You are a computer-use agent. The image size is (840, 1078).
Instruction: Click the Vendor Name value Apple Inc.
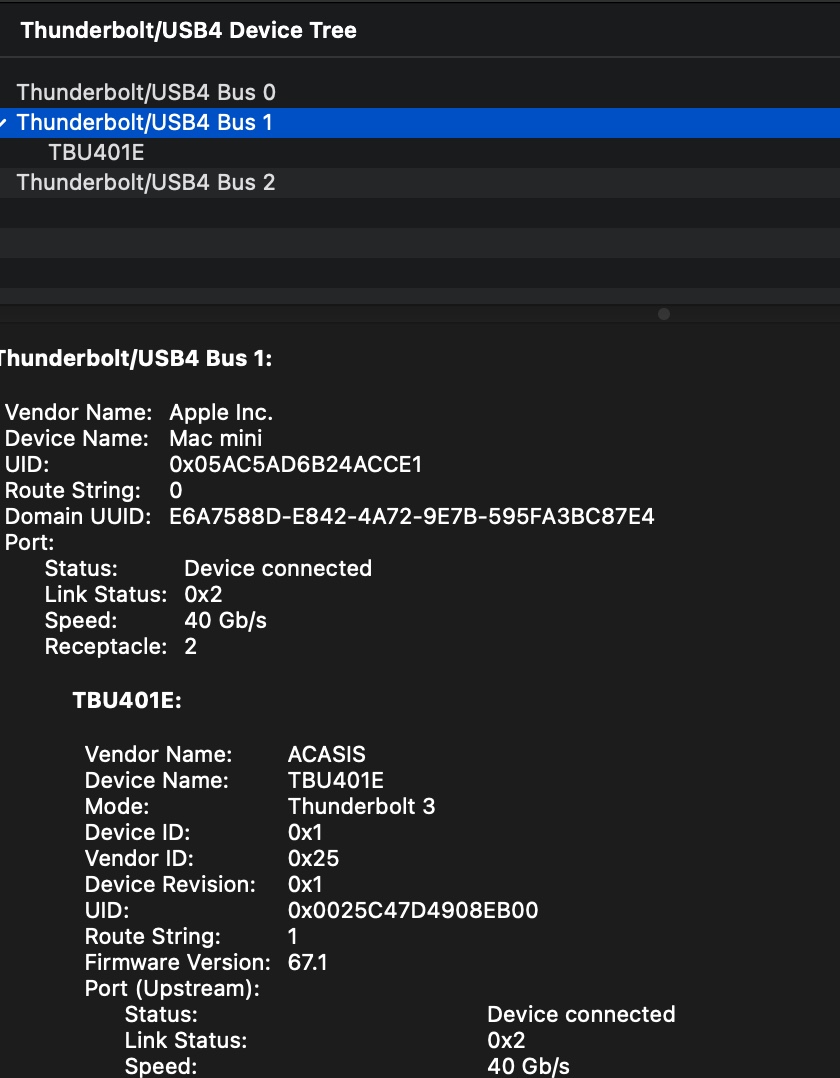[221, 412]
